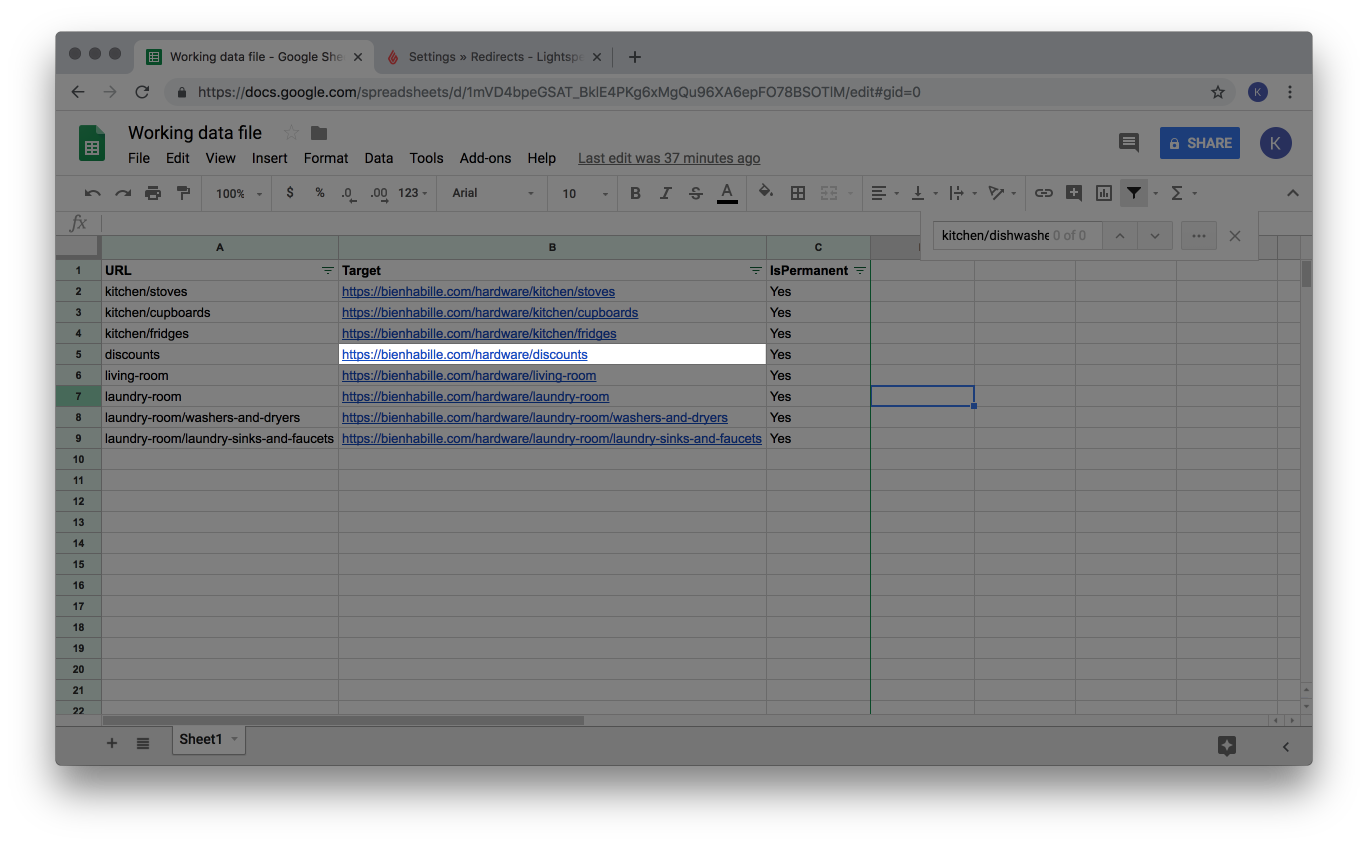Image resolution: width=1368 pixels, height=845 pixels.
Task: Click the blue SHARE button
Action: tap(1200, 143)
